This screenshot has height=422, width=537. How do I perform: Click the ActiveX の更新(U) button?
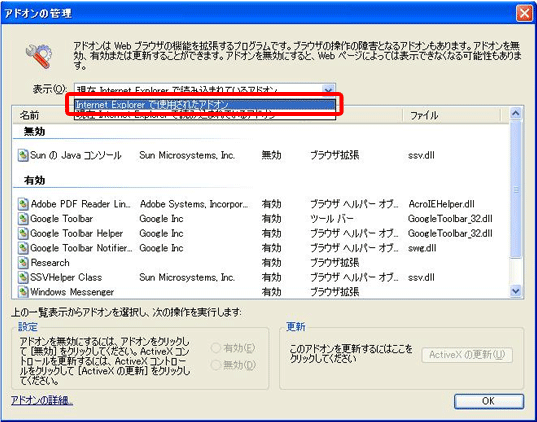[x=467, y=355]
